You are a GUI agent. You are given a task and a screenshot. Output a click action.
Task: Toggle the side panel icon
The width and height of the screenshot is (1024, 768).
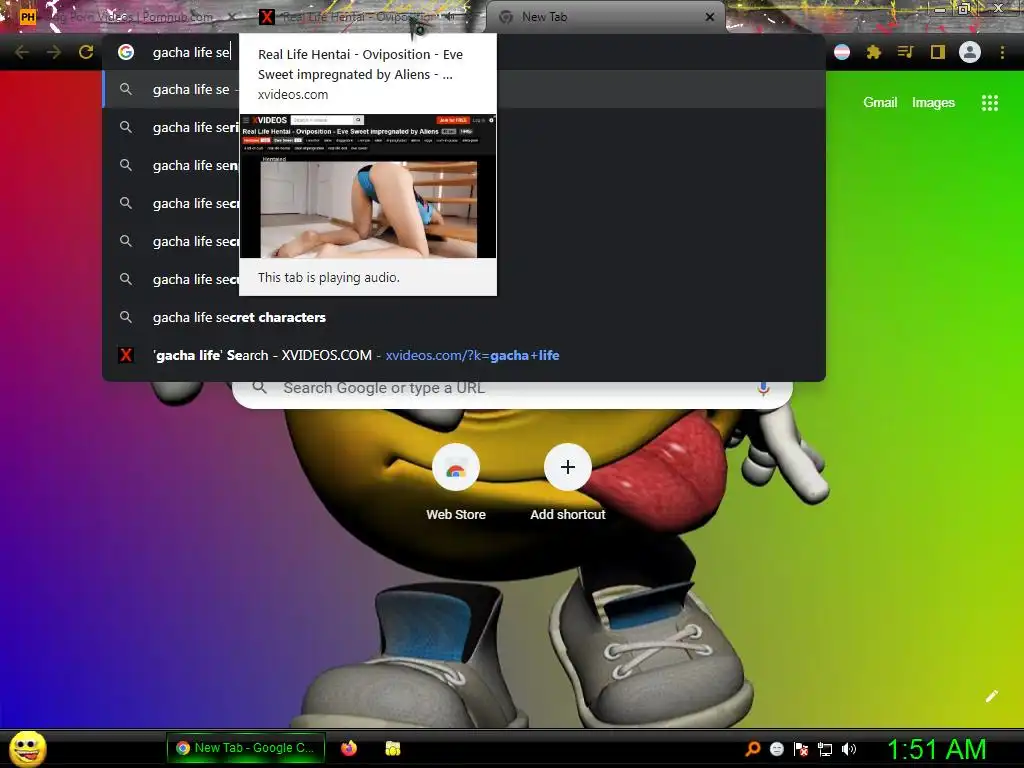tap(938, 52)
